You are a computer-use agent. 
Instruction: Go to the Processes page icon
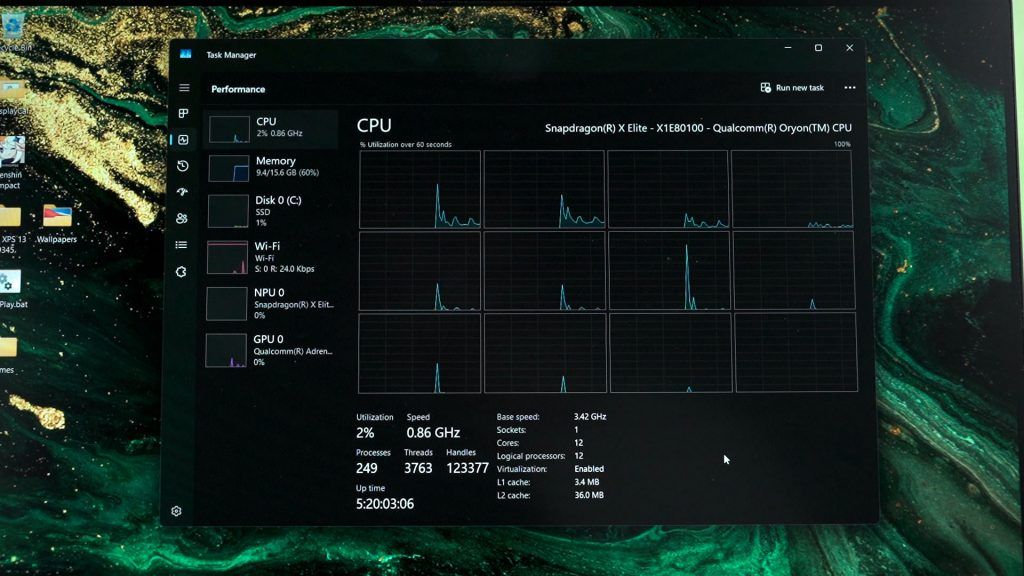(184, 114)
